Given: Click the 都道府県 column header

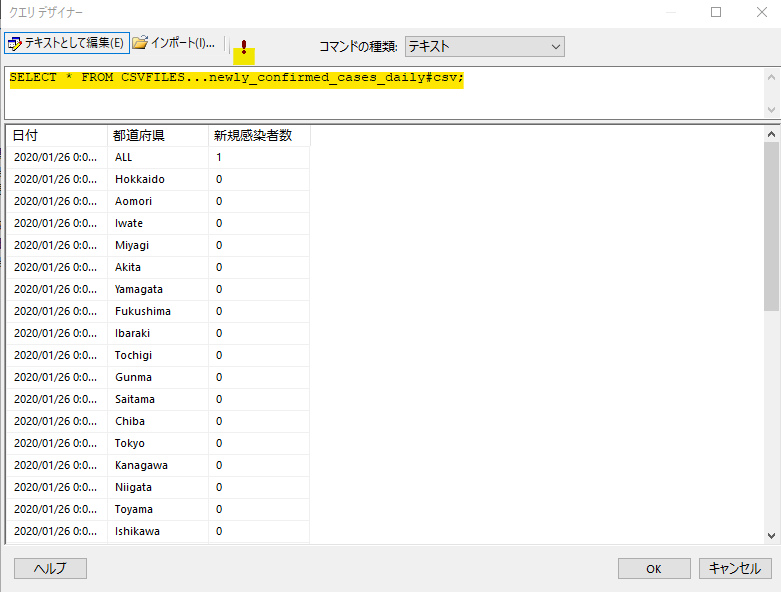Looking at the screenshot, I should tap(158, 135).
